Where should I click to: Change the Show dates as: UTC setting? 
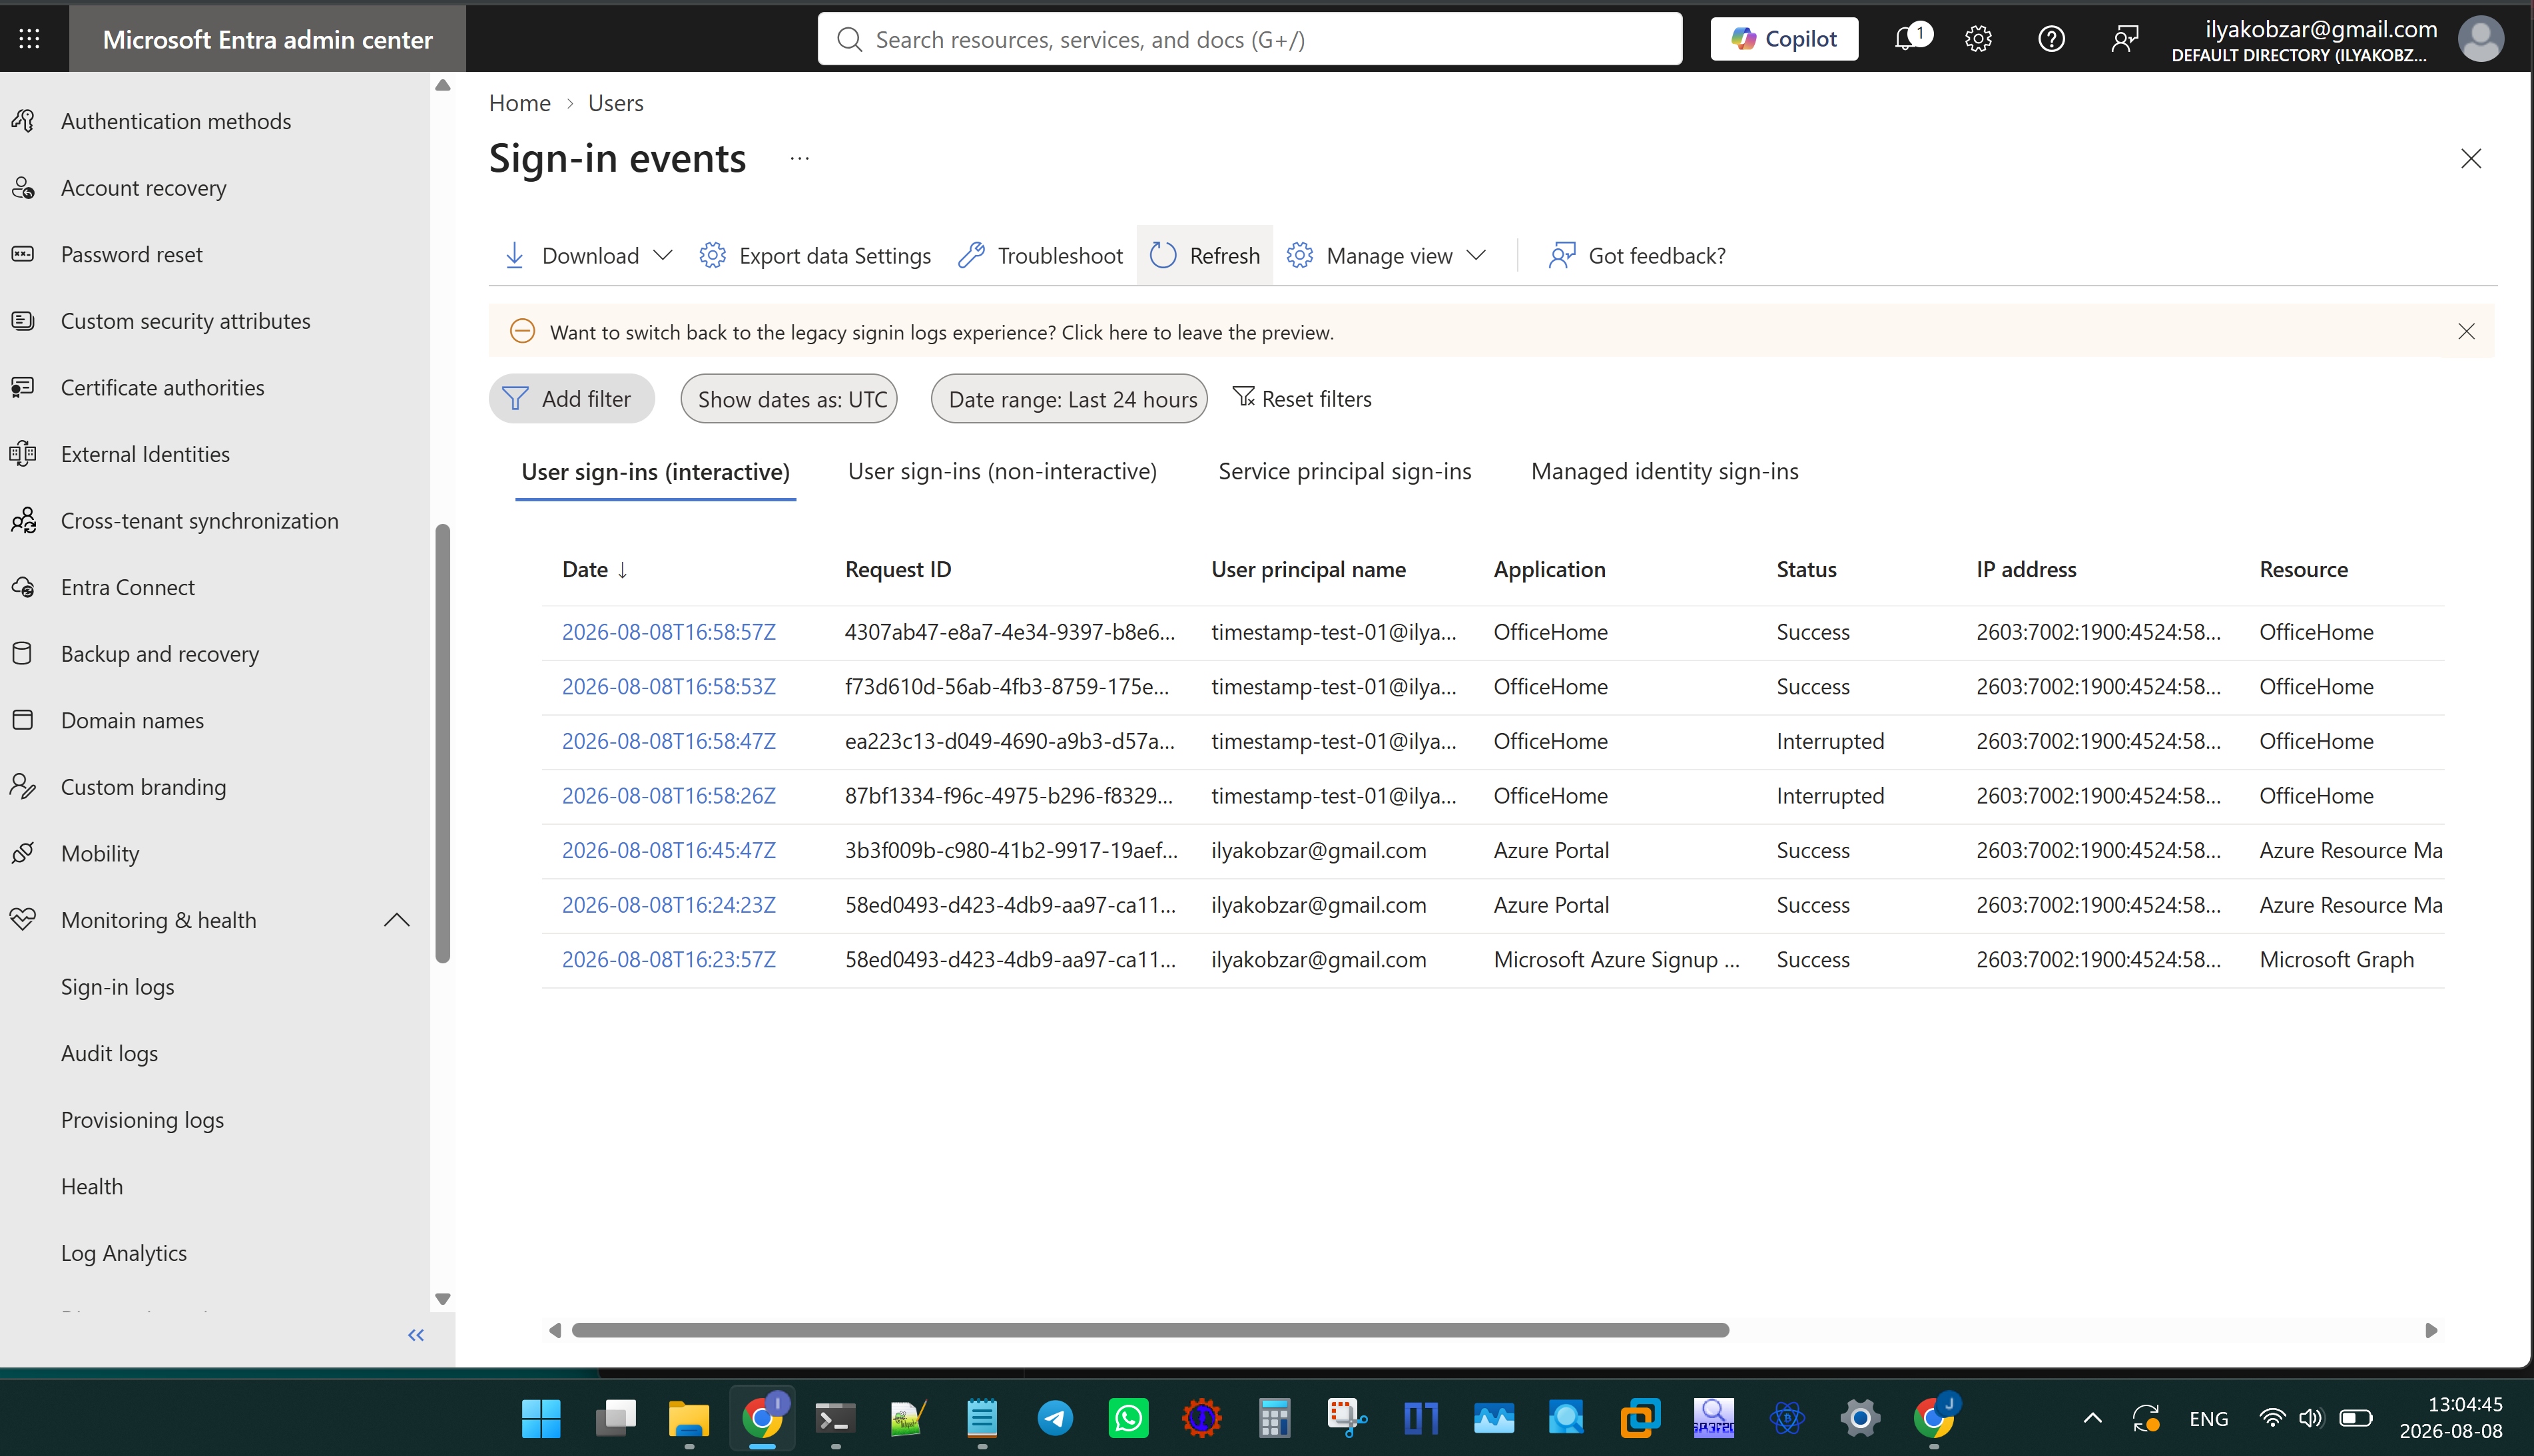[x=789, y=399]
